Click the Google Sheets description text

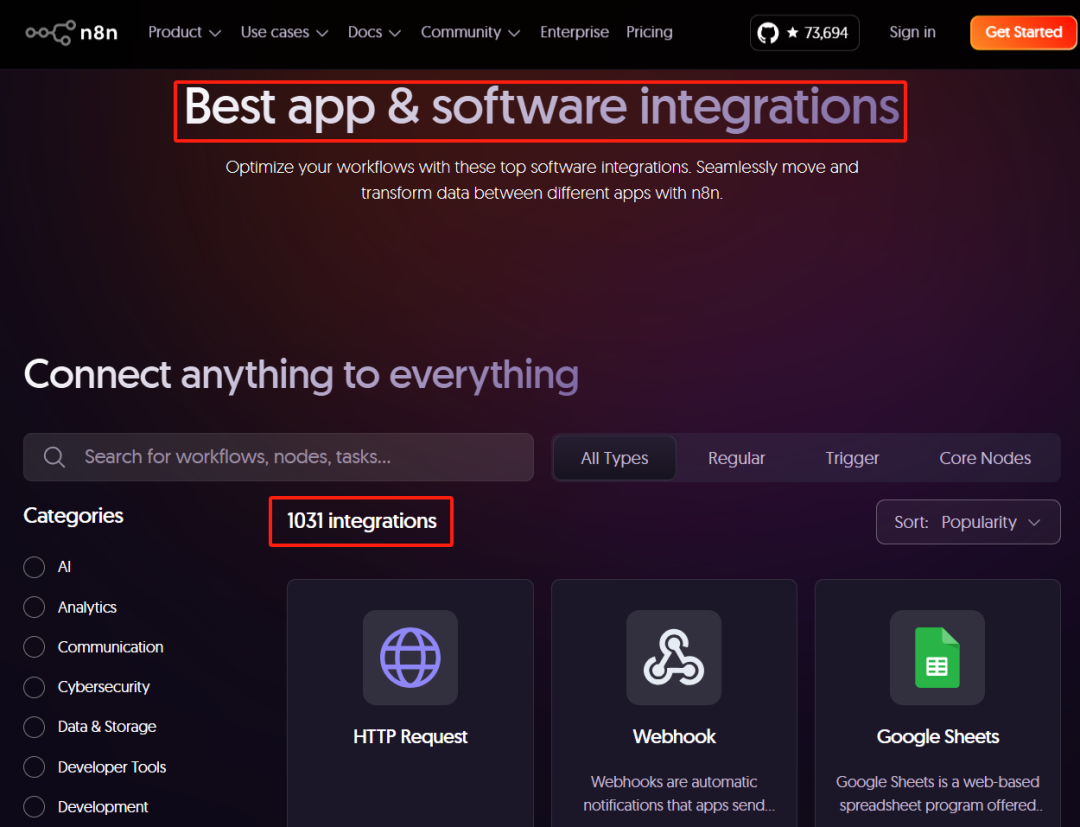pyautogui.click(x=937, y=793)
